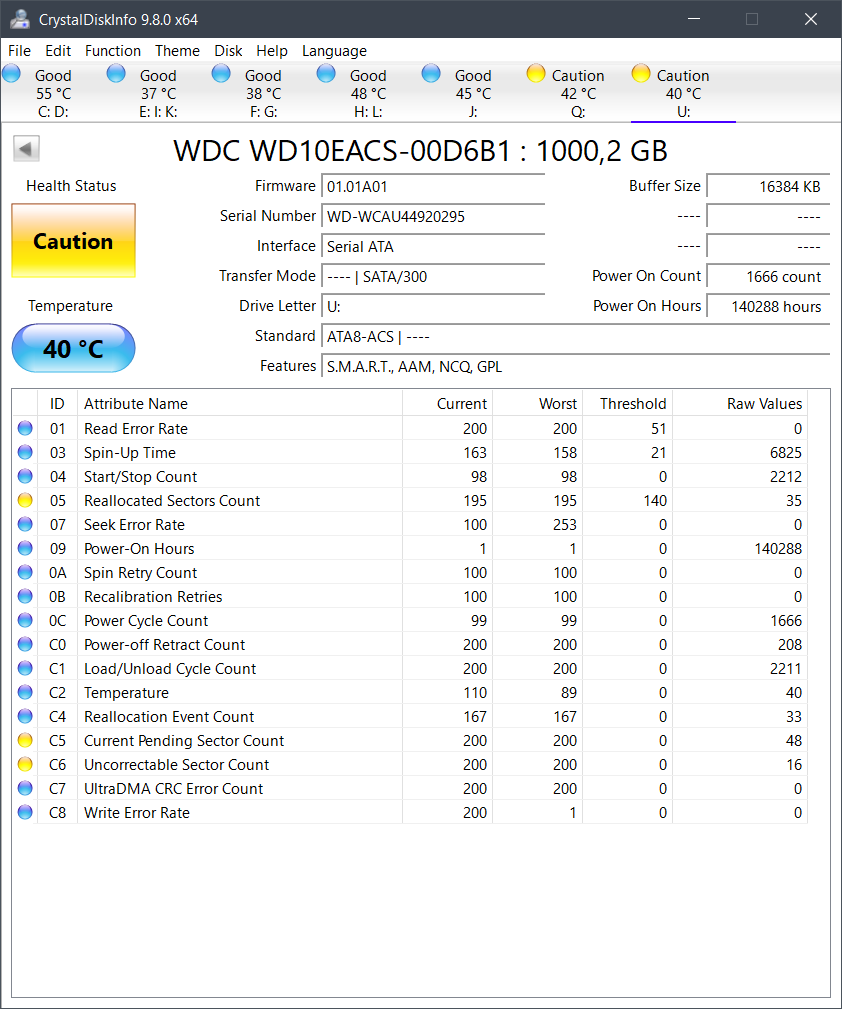842x1009 pixels.
Task: Open the Language menu
Action: [x=334, y=51]
